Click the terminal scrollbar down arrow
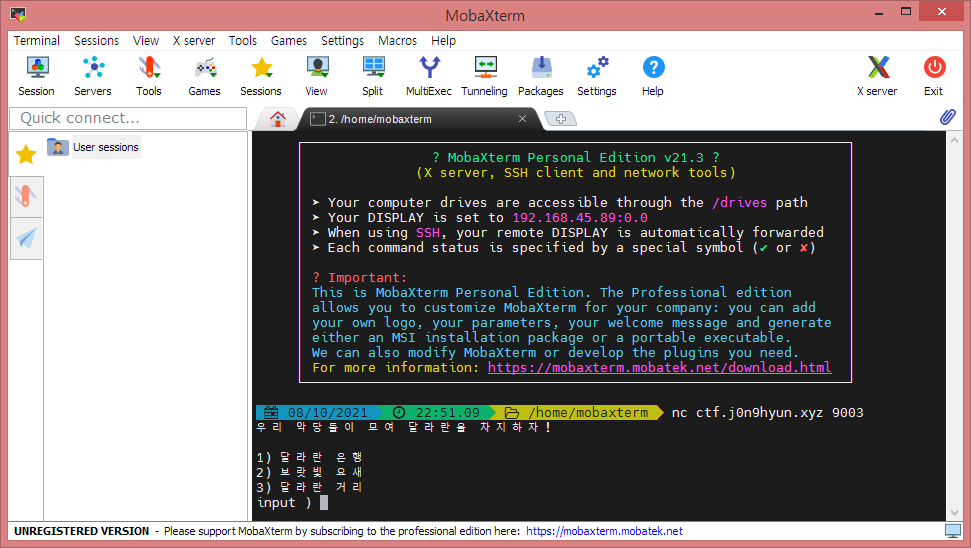 pos(954,513)
